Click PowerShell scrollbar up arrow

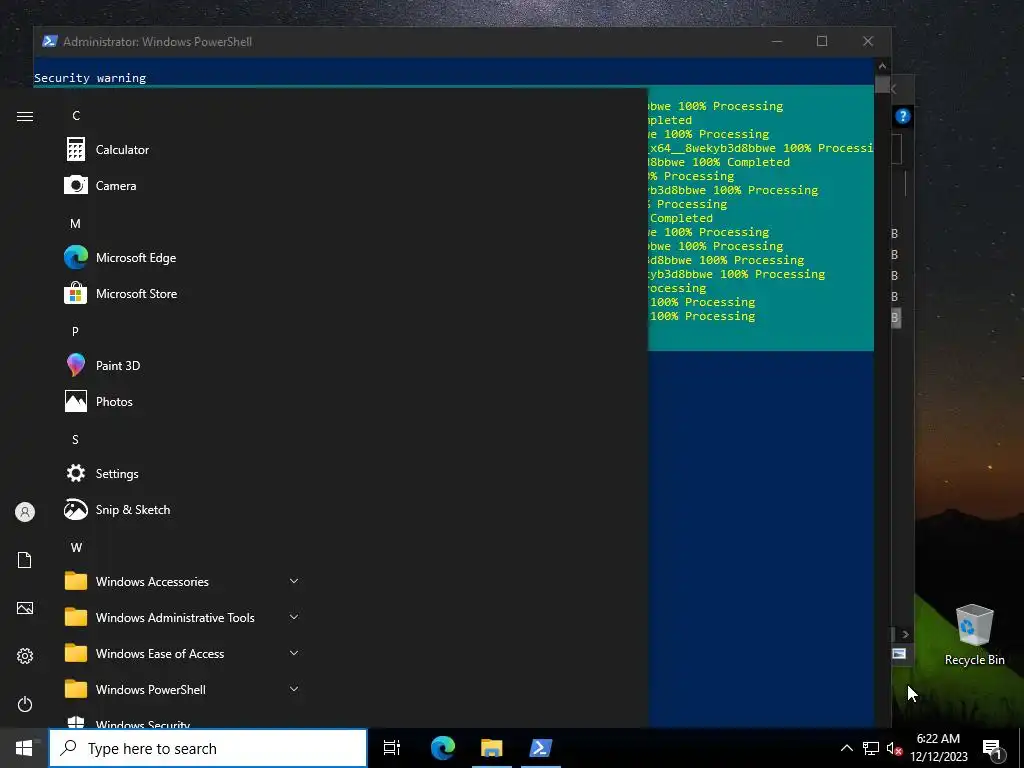point(882,66)
